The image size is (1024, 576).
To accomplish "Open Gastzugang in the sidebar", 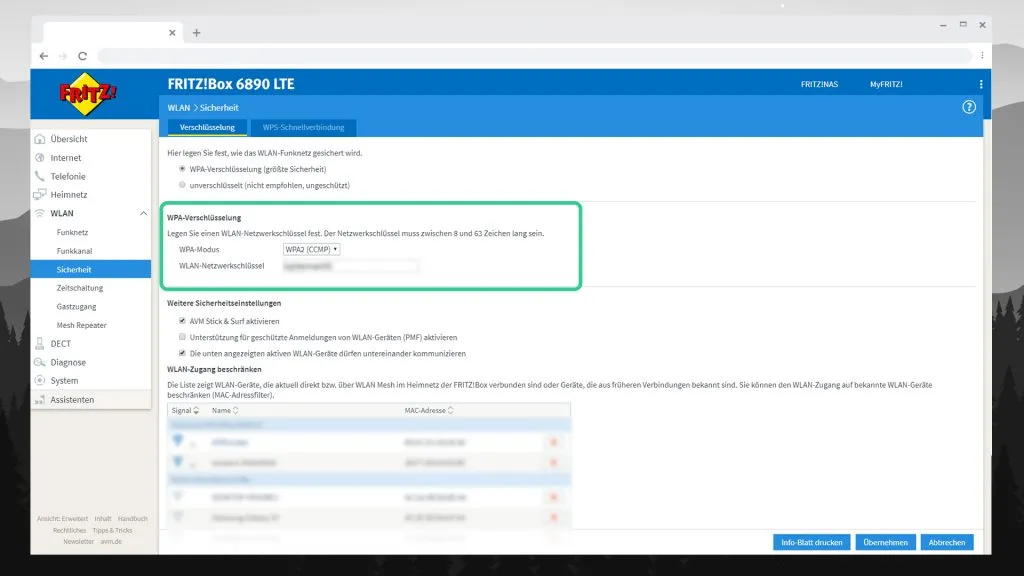I will (x=76, y=306).
